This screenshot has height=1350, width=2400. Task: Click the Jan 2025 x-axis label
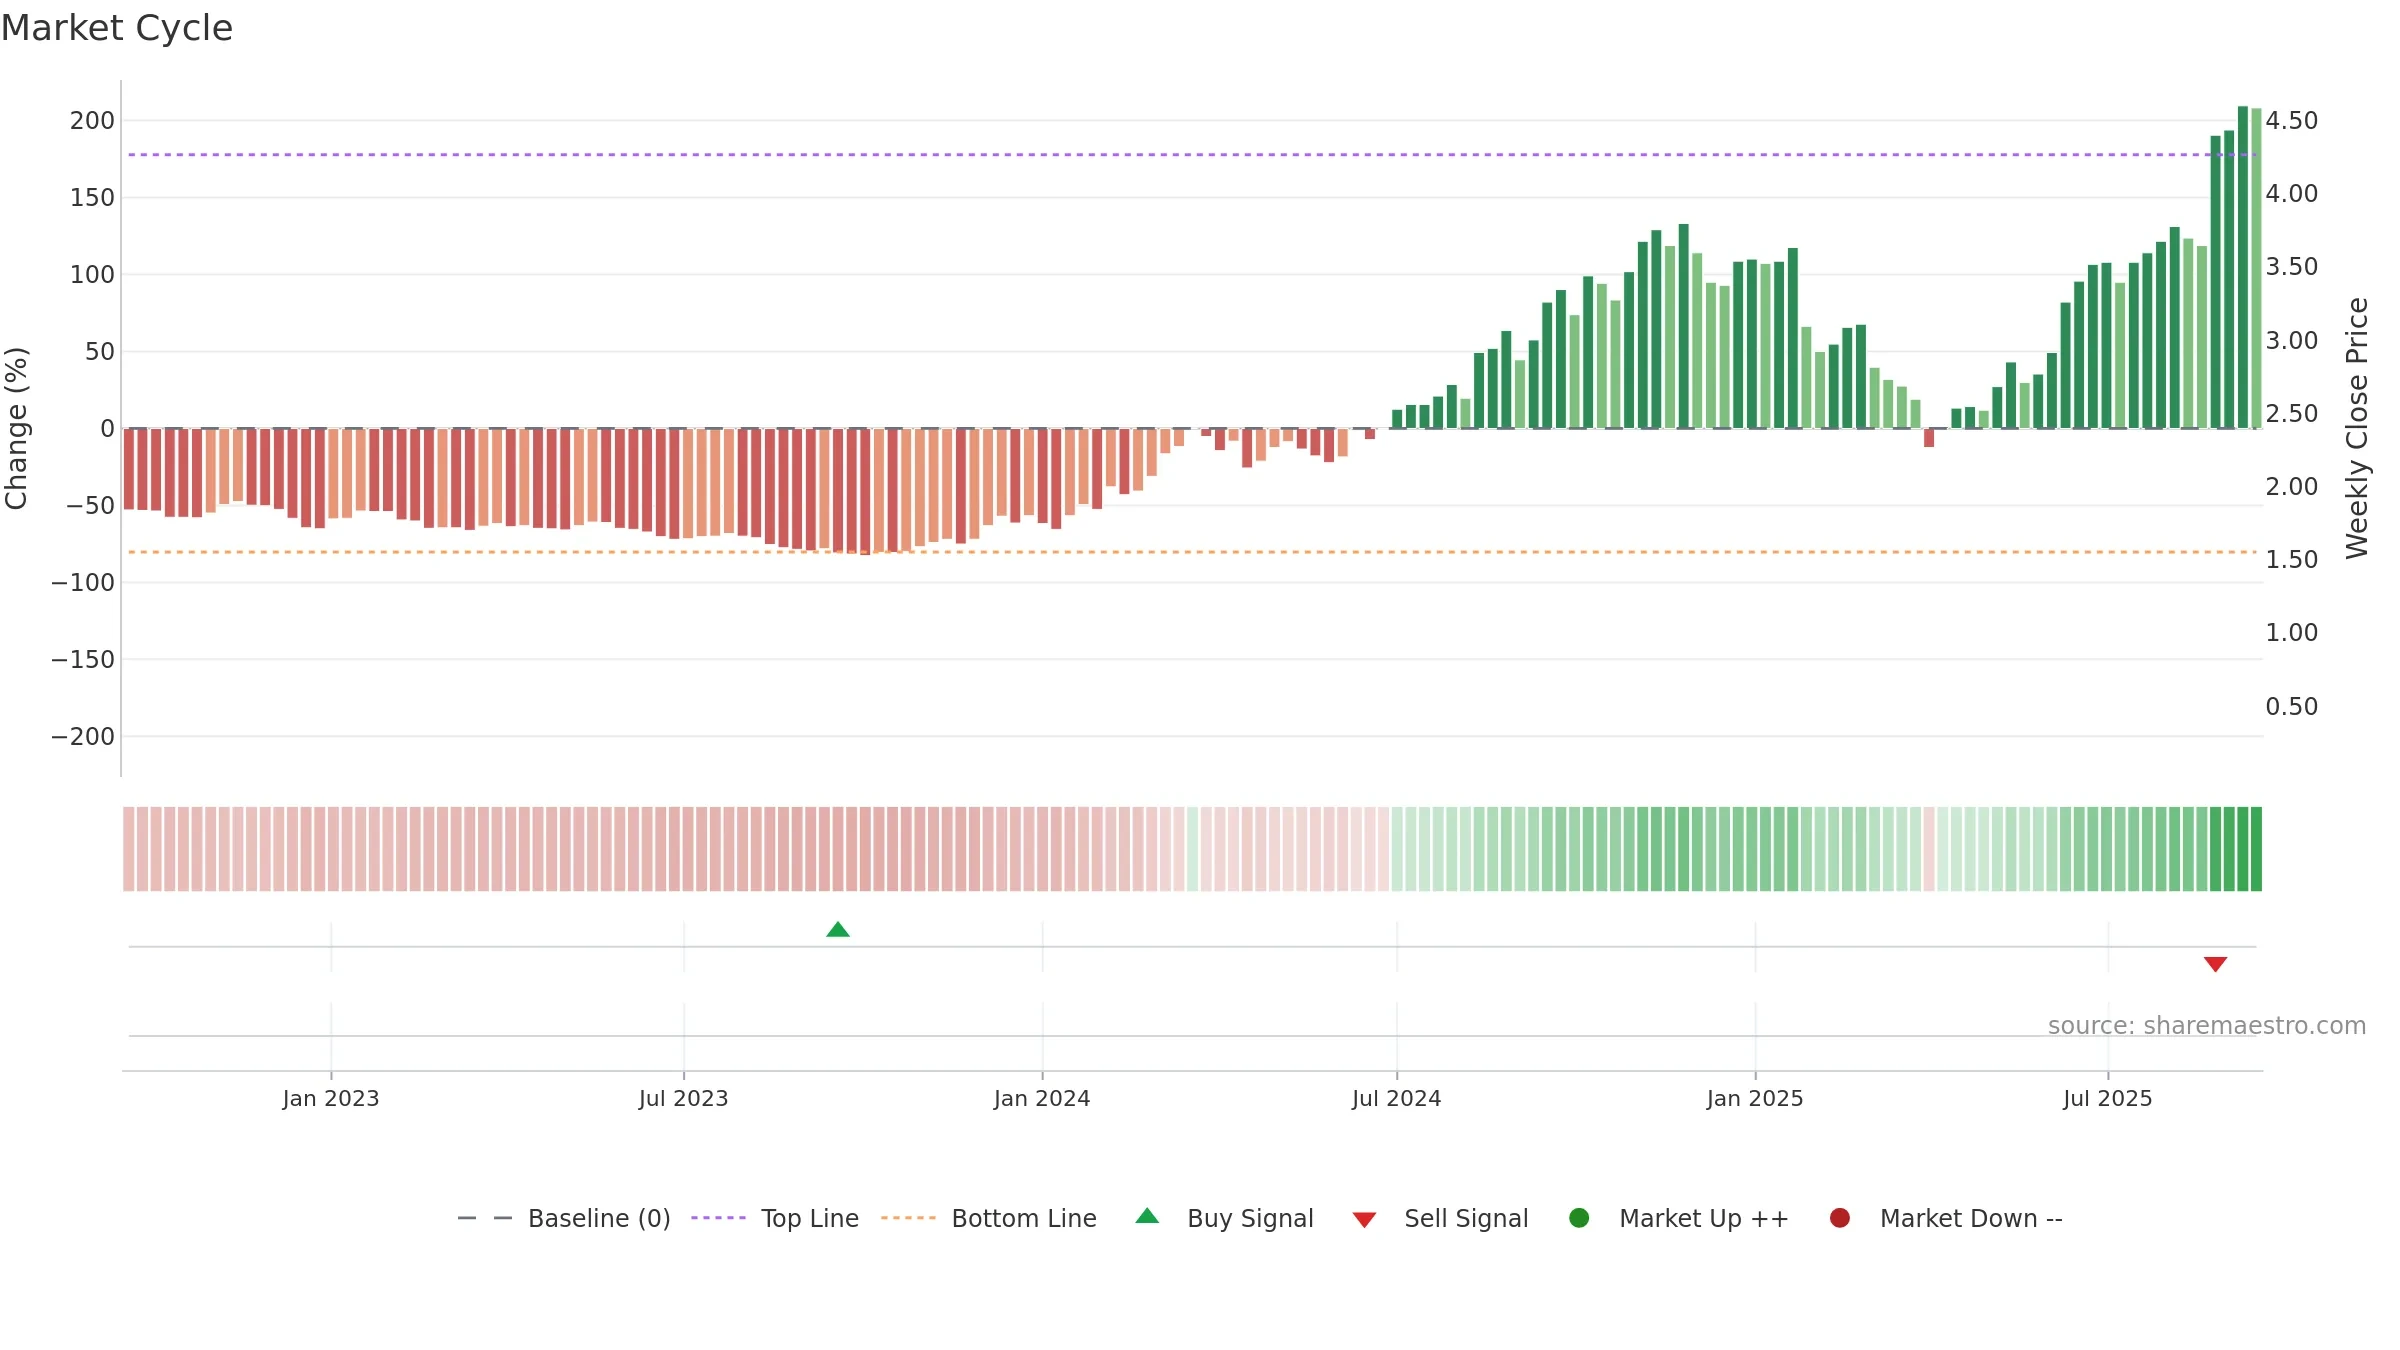click(x=1755, y=1099)
